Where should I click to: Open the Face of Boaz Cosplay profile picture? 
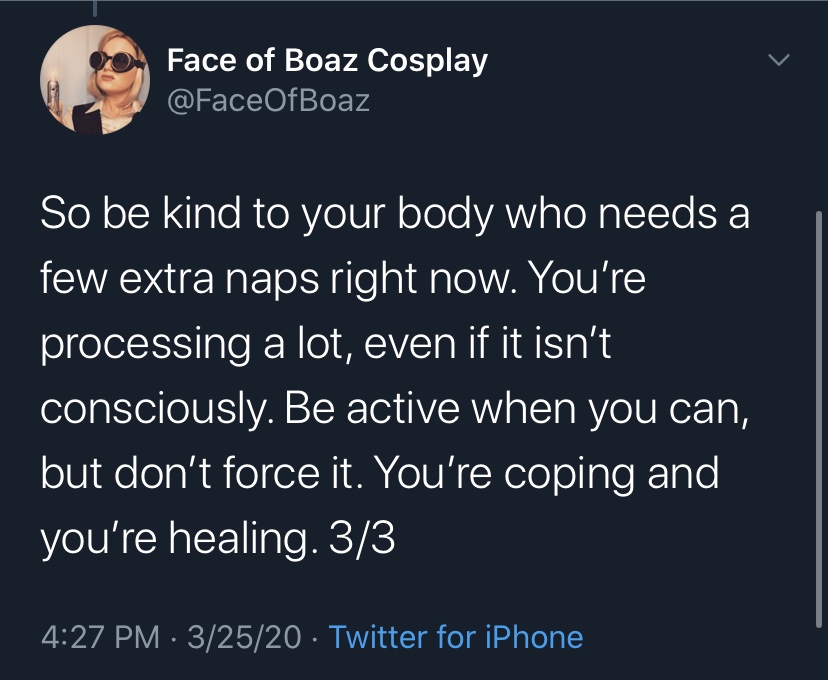click(95, 80)
